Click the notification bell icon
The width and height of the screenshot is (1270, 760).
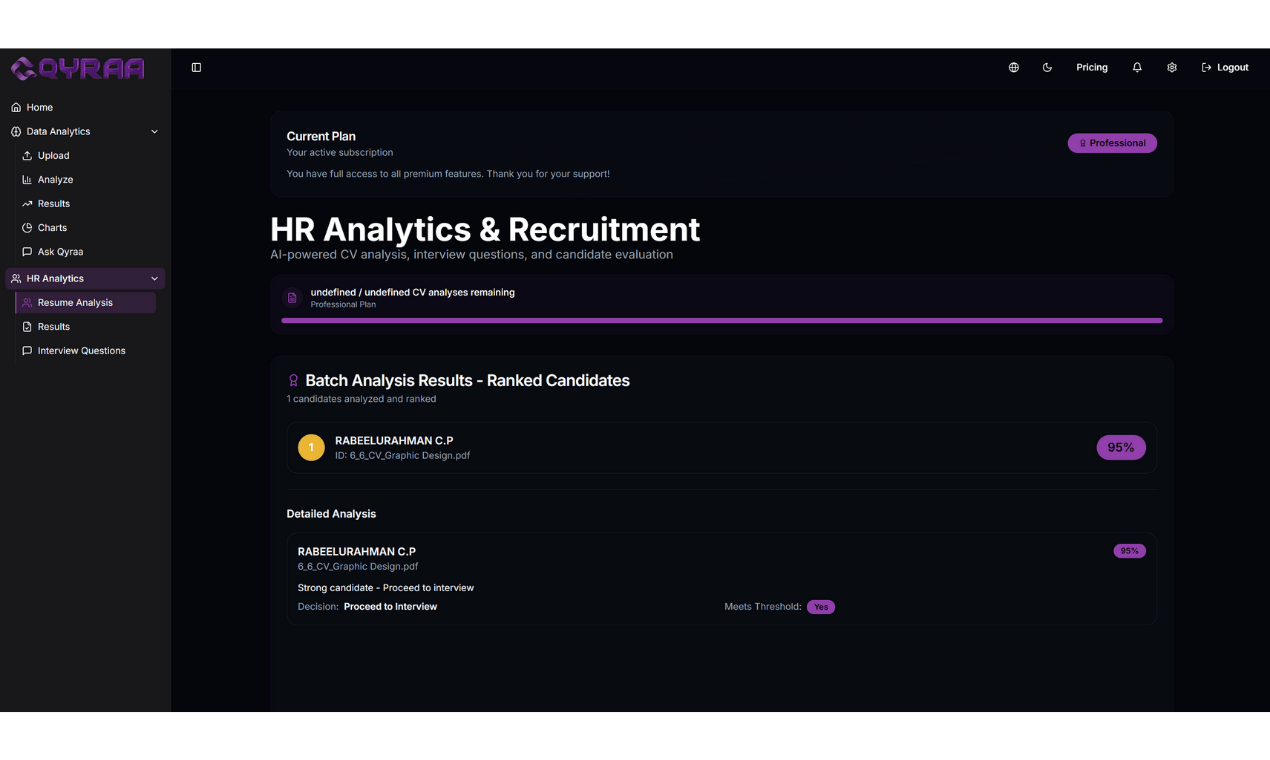(x=1137, y=67)
